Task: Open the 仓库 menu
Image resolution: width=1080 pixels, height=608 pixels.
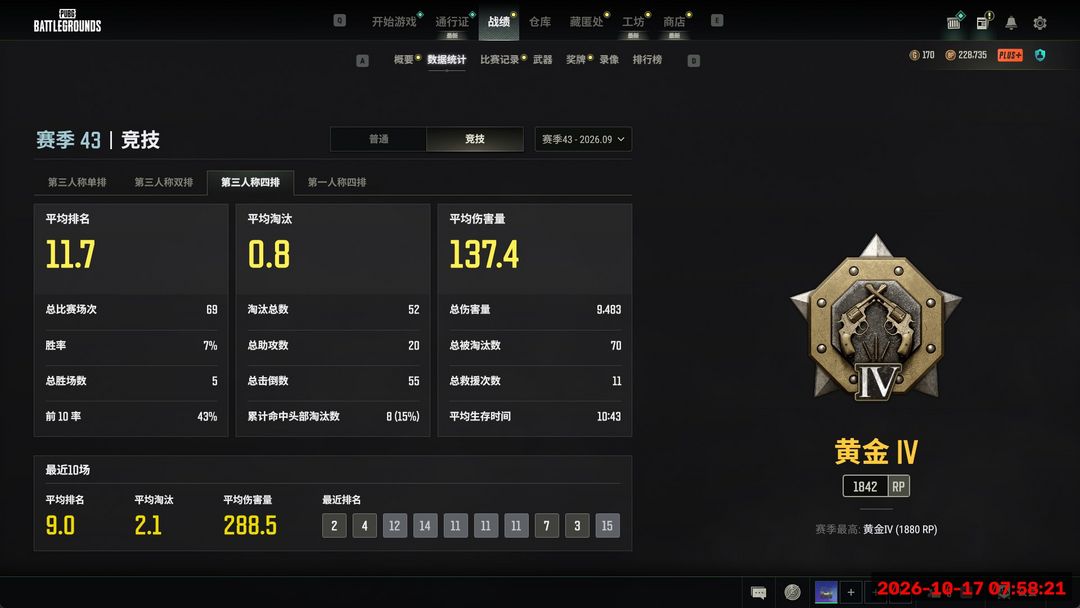Action: coord(540,22)
